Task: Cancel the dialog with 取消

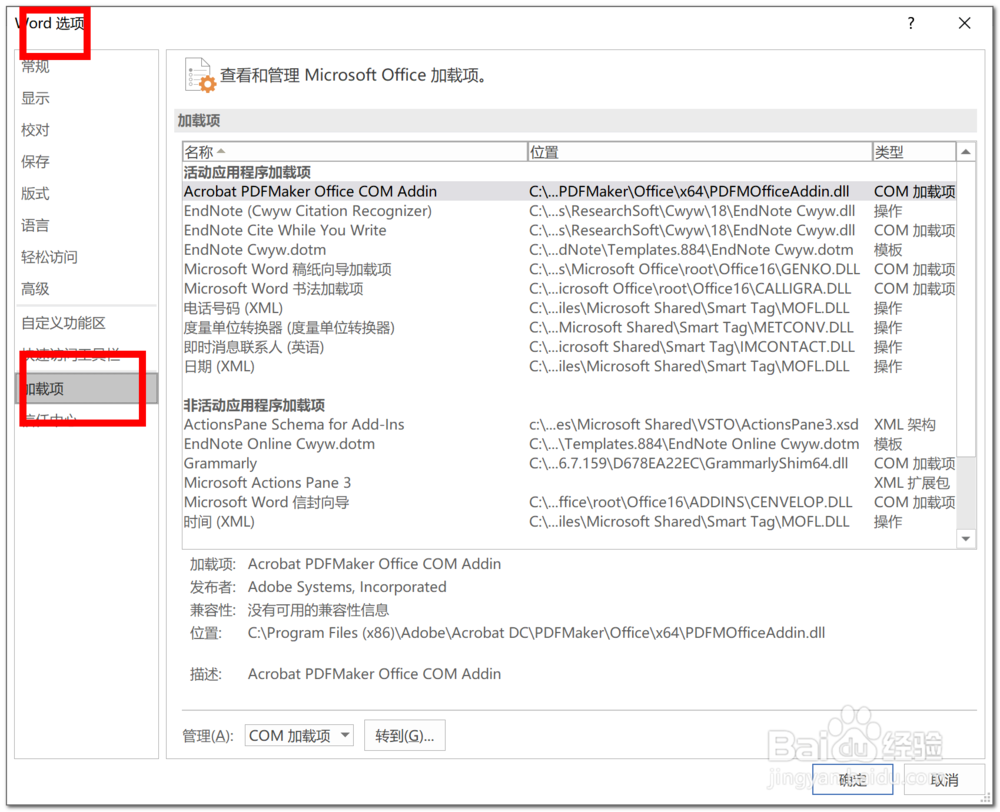Action: pyautogui.click(x=944, y=779)
